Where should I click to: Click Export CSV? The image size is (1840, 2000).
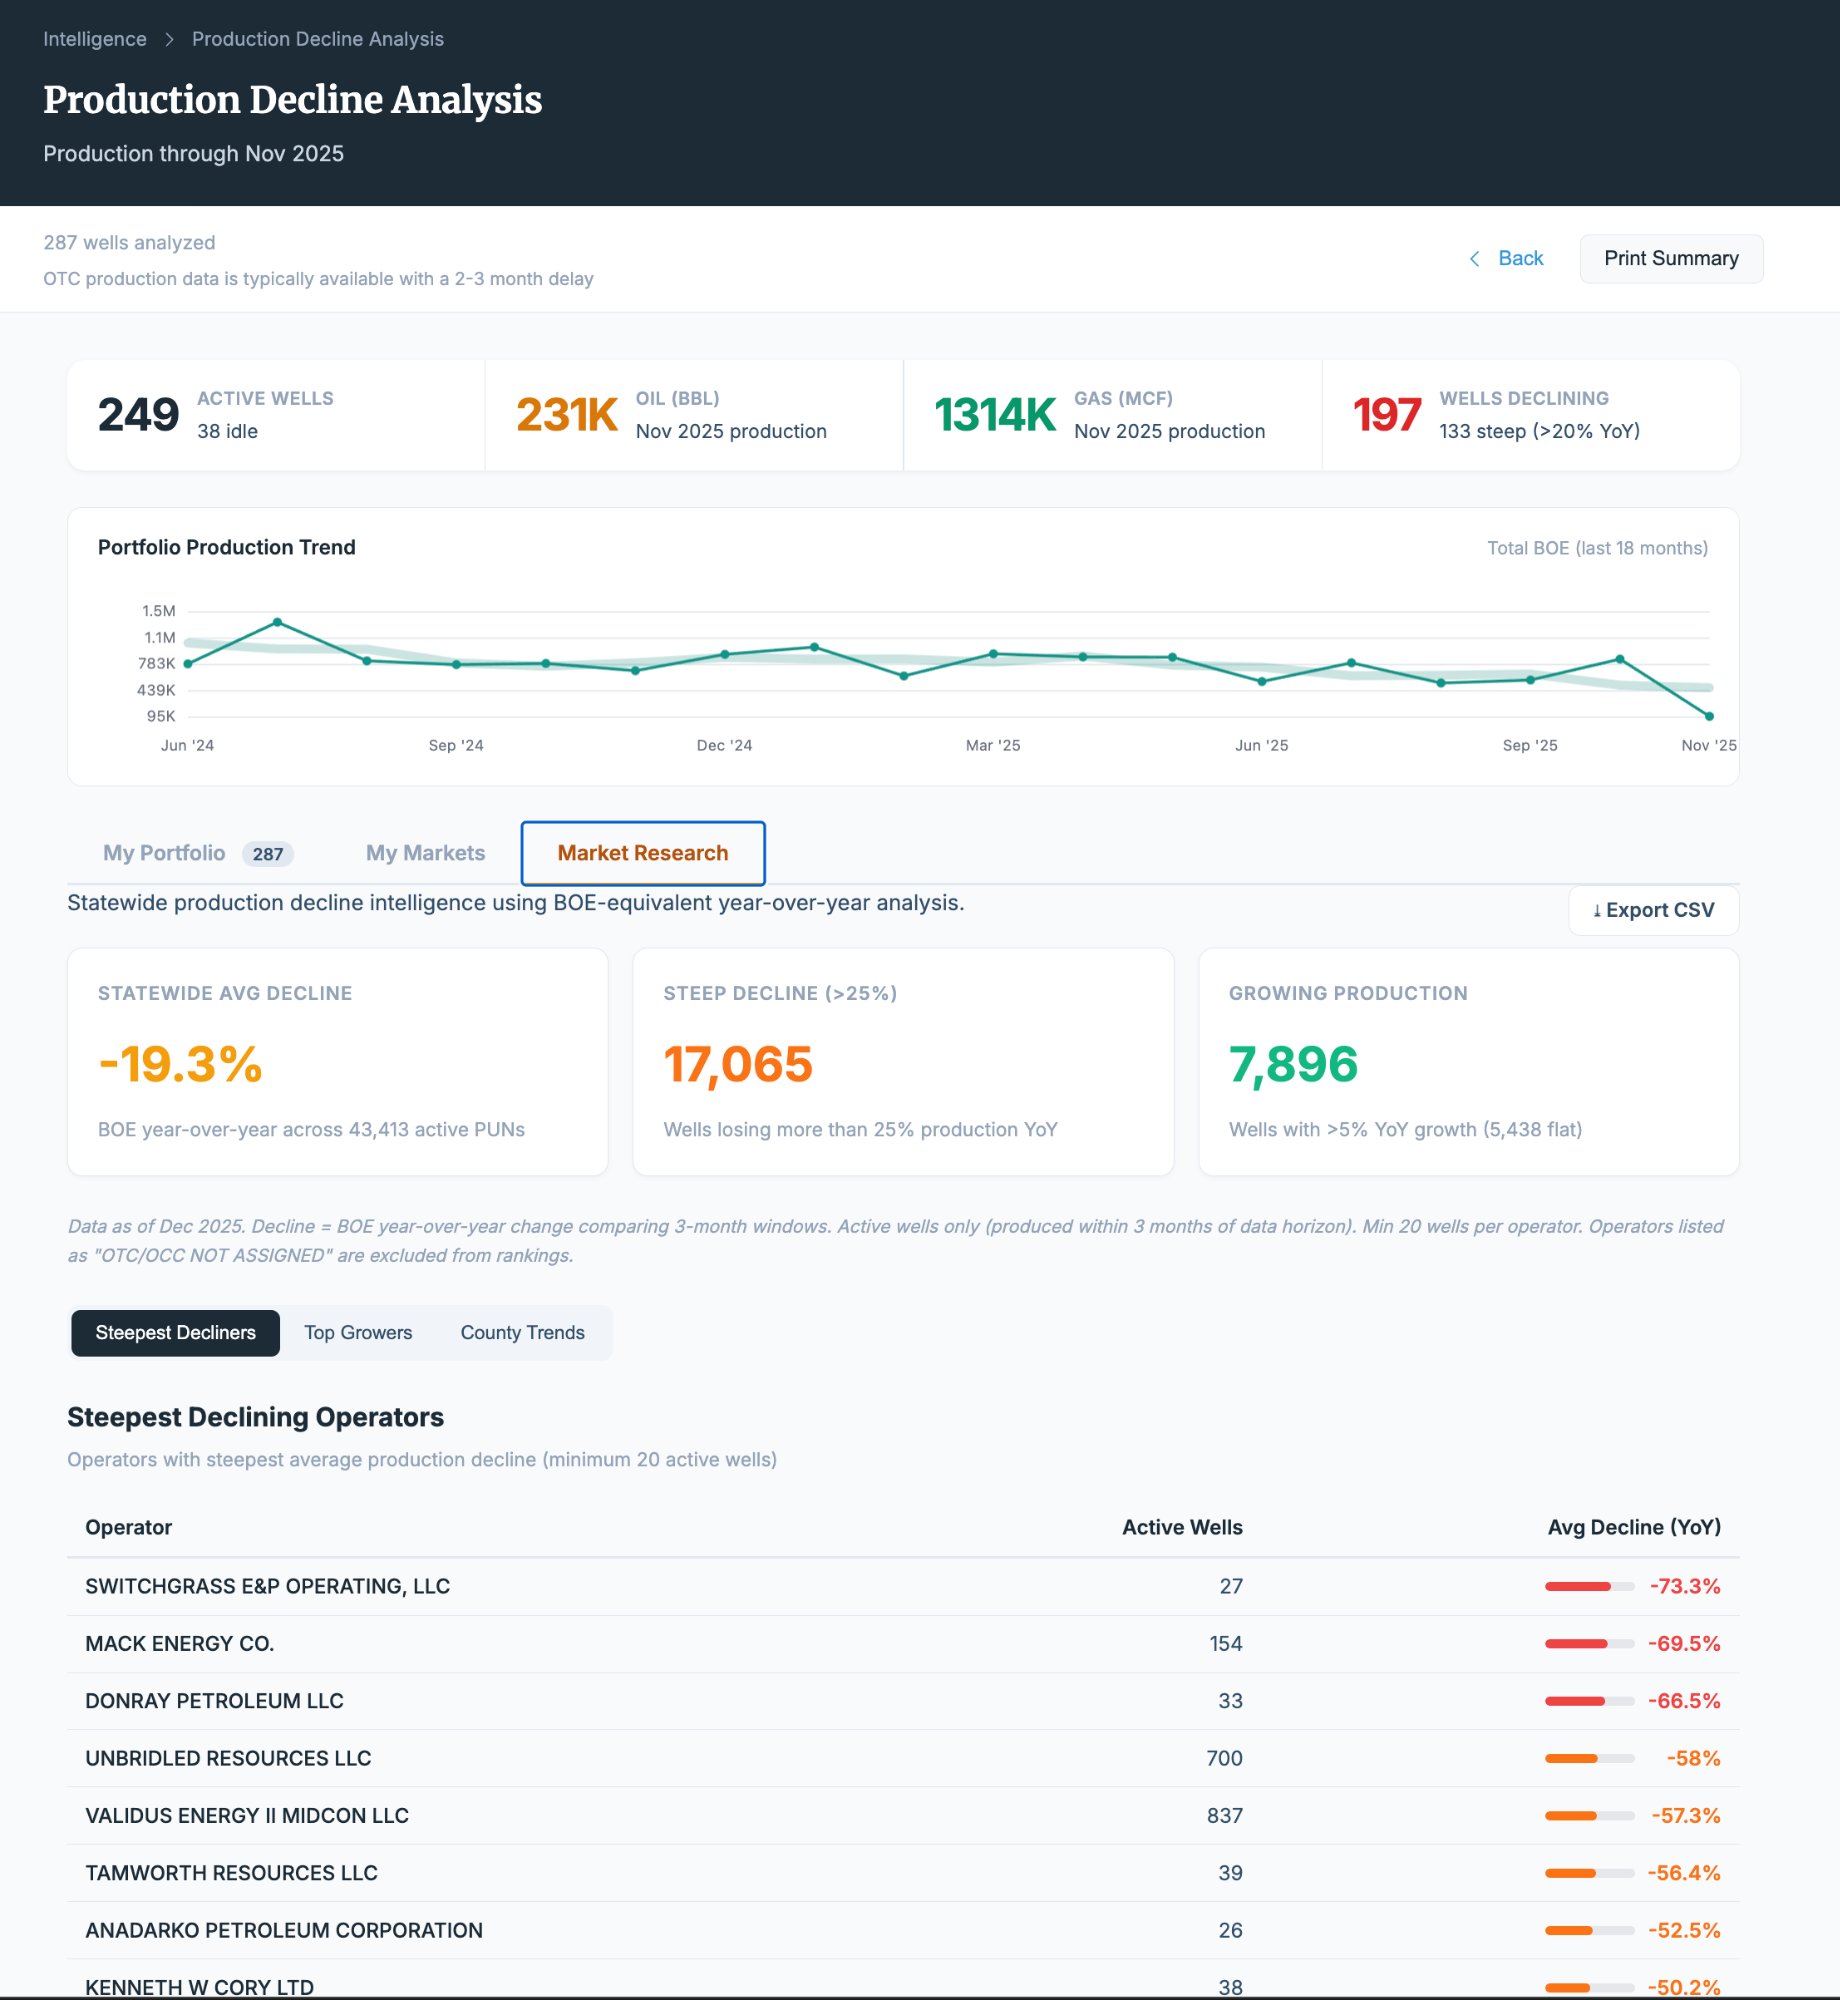point(1653,911)
